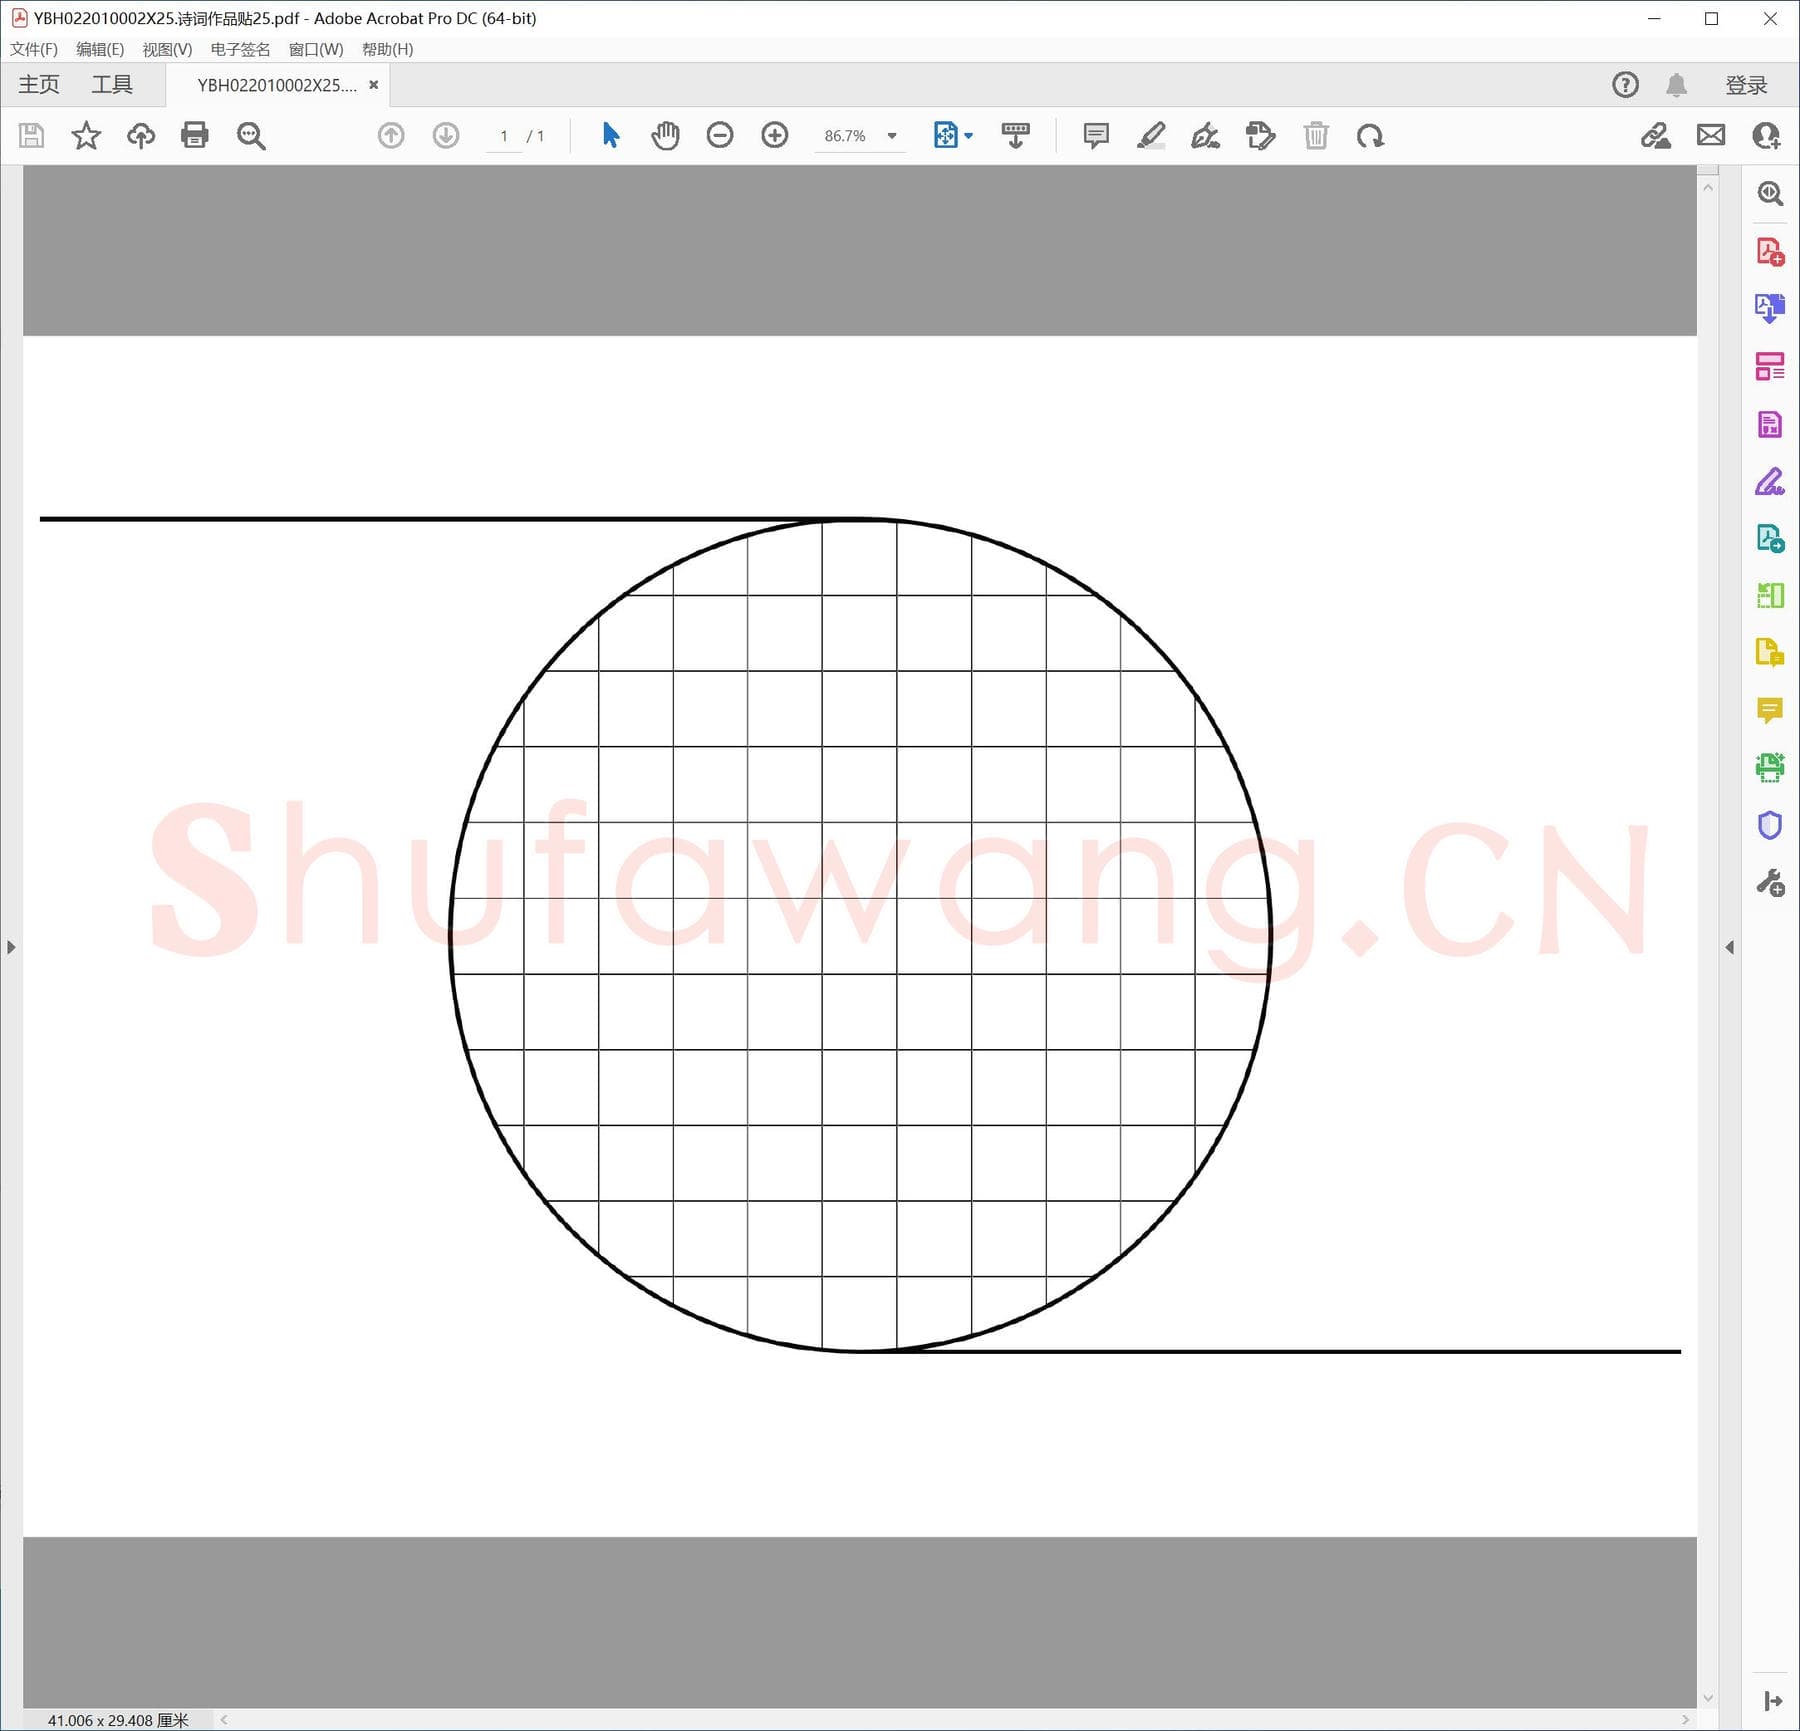1800x1731 pixels.
Task: Open the Create PDF tool in sidebar
Action: (x=1770, y=251)
